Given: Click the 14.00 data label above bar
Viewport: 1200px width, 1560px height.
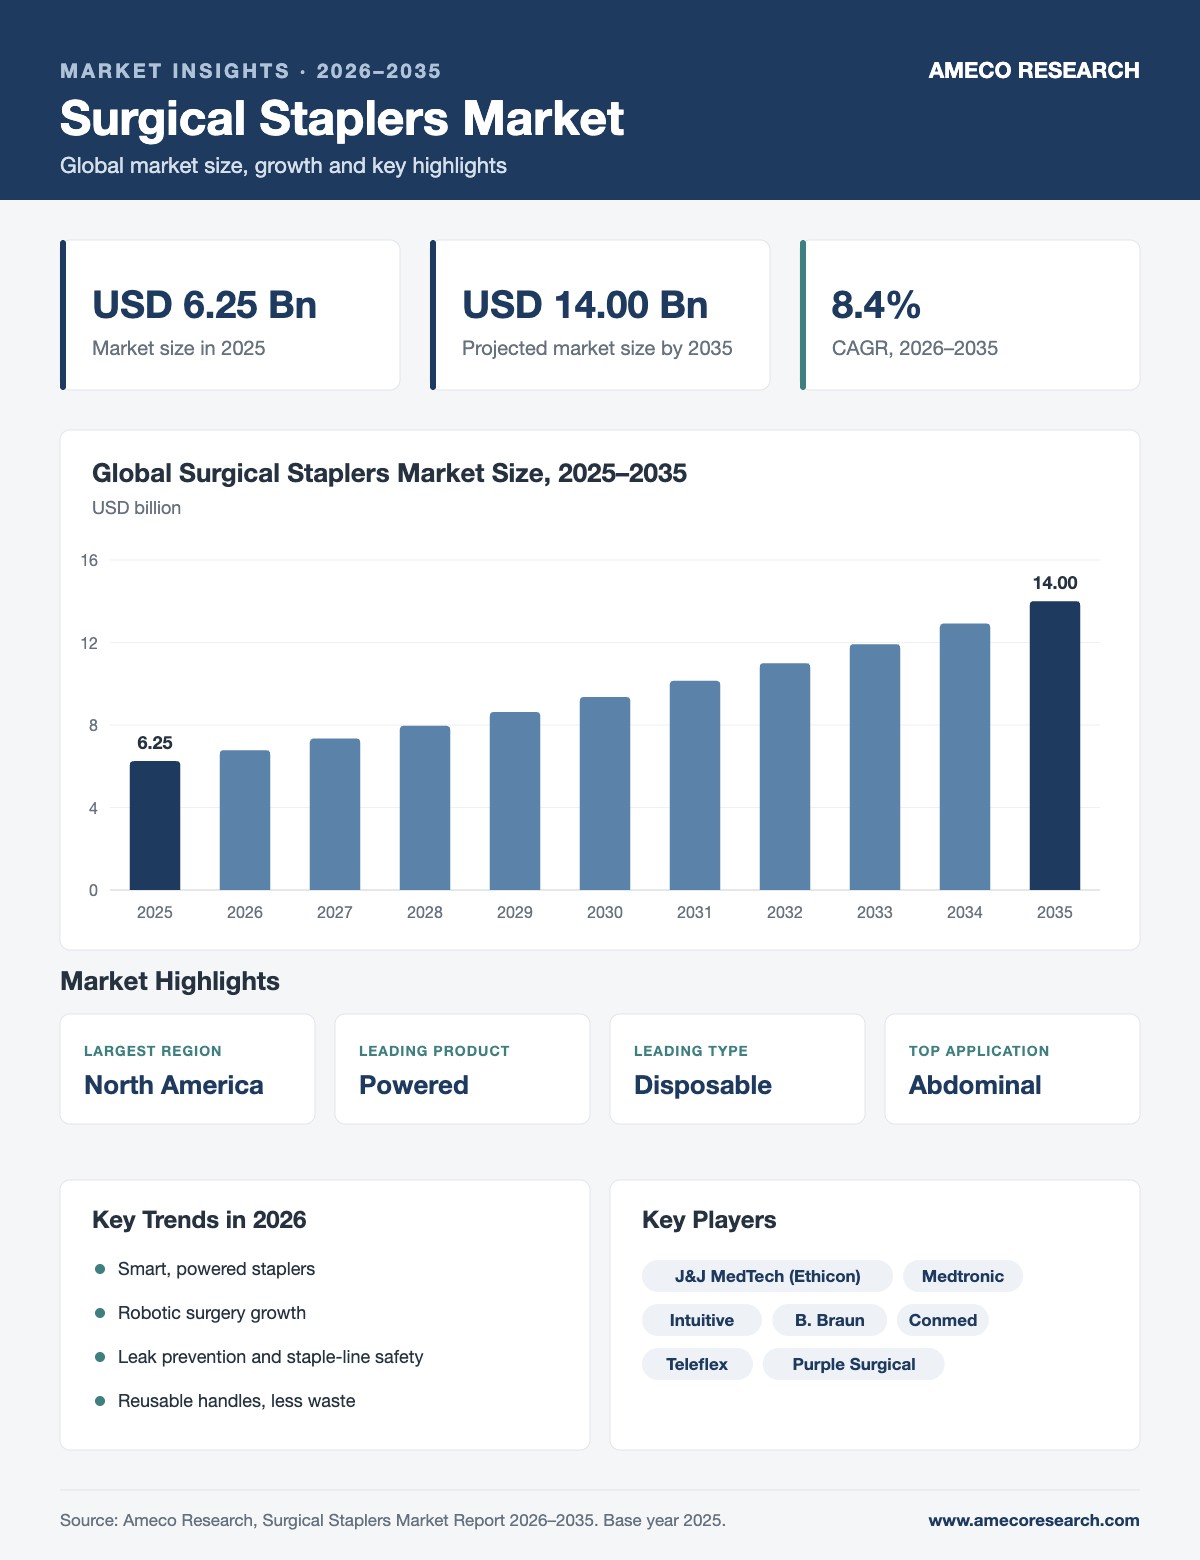Looking at the screenshot, I should coord(1055,583).
